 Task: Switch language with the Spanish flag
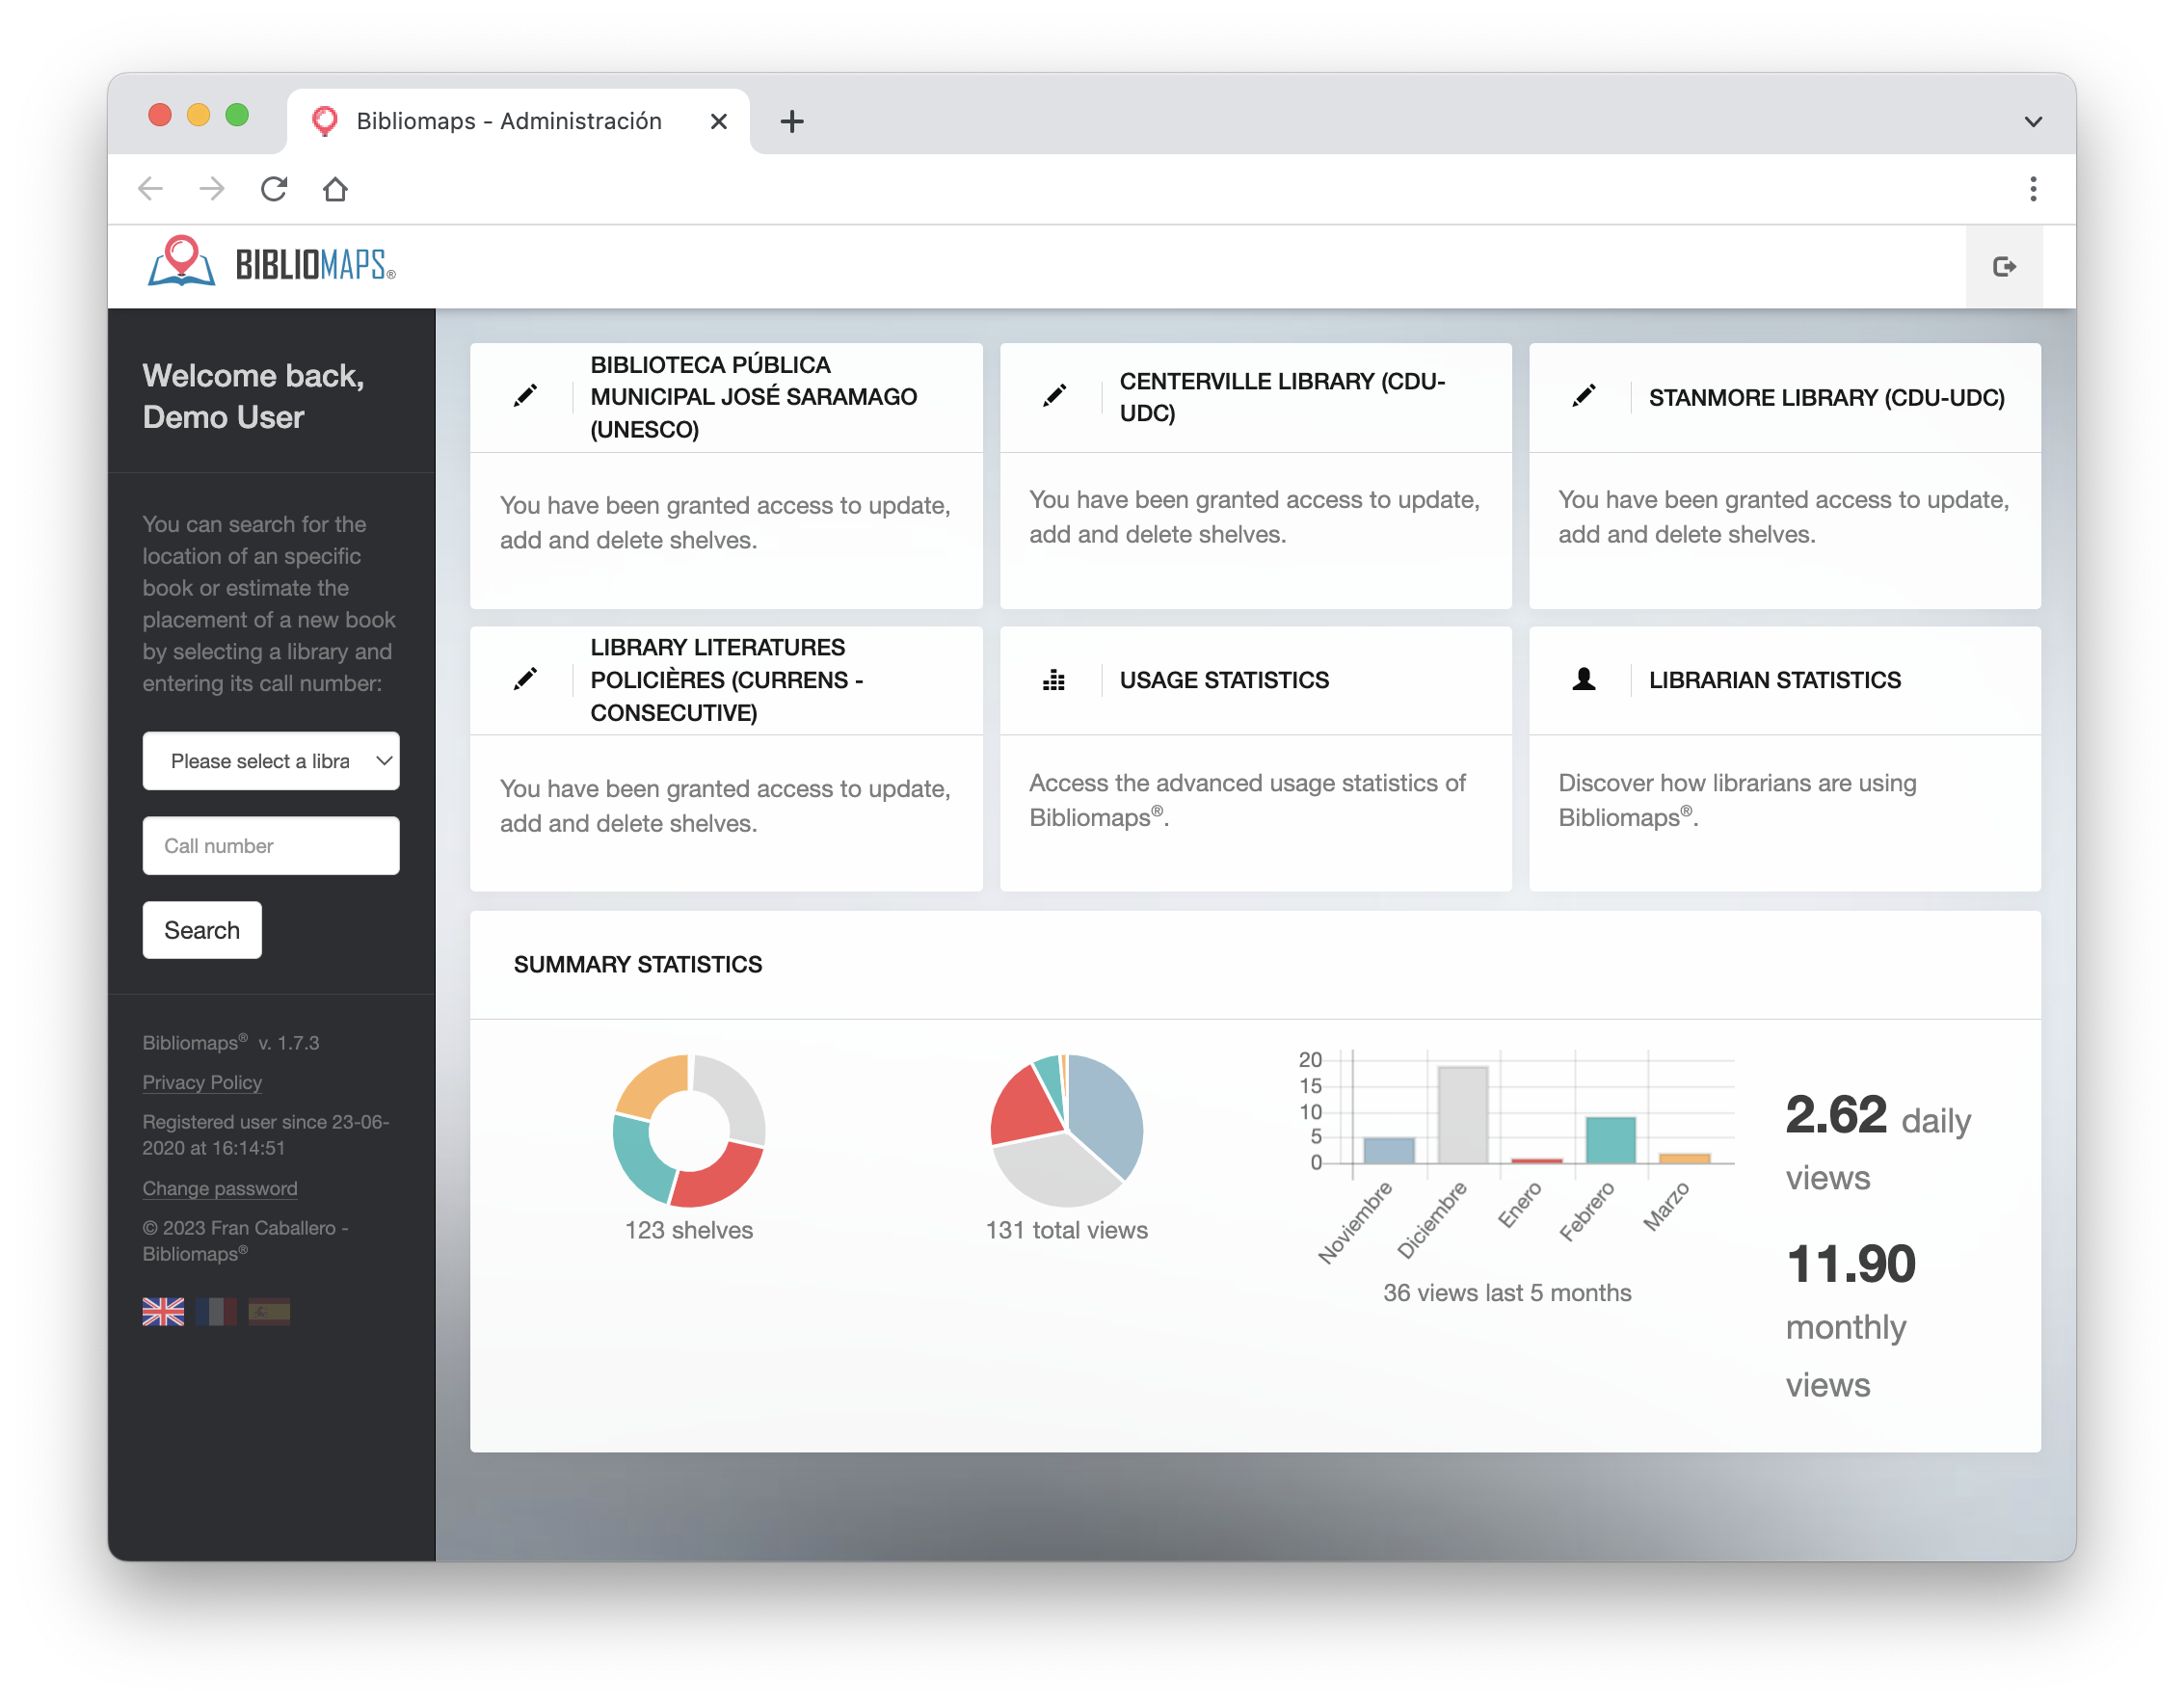(x=269, y=1311)
